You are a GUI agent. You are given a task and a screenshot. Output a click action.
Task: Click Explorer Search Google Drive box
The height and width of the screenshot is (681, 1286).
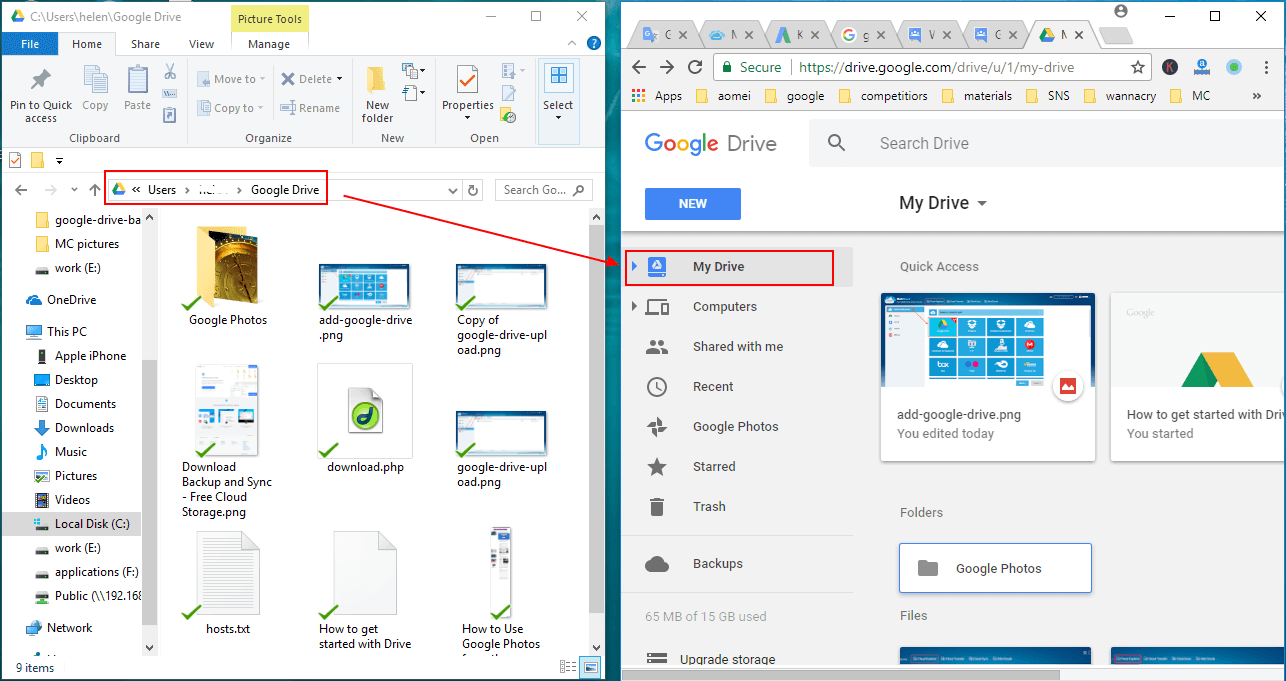coord(543,190)
